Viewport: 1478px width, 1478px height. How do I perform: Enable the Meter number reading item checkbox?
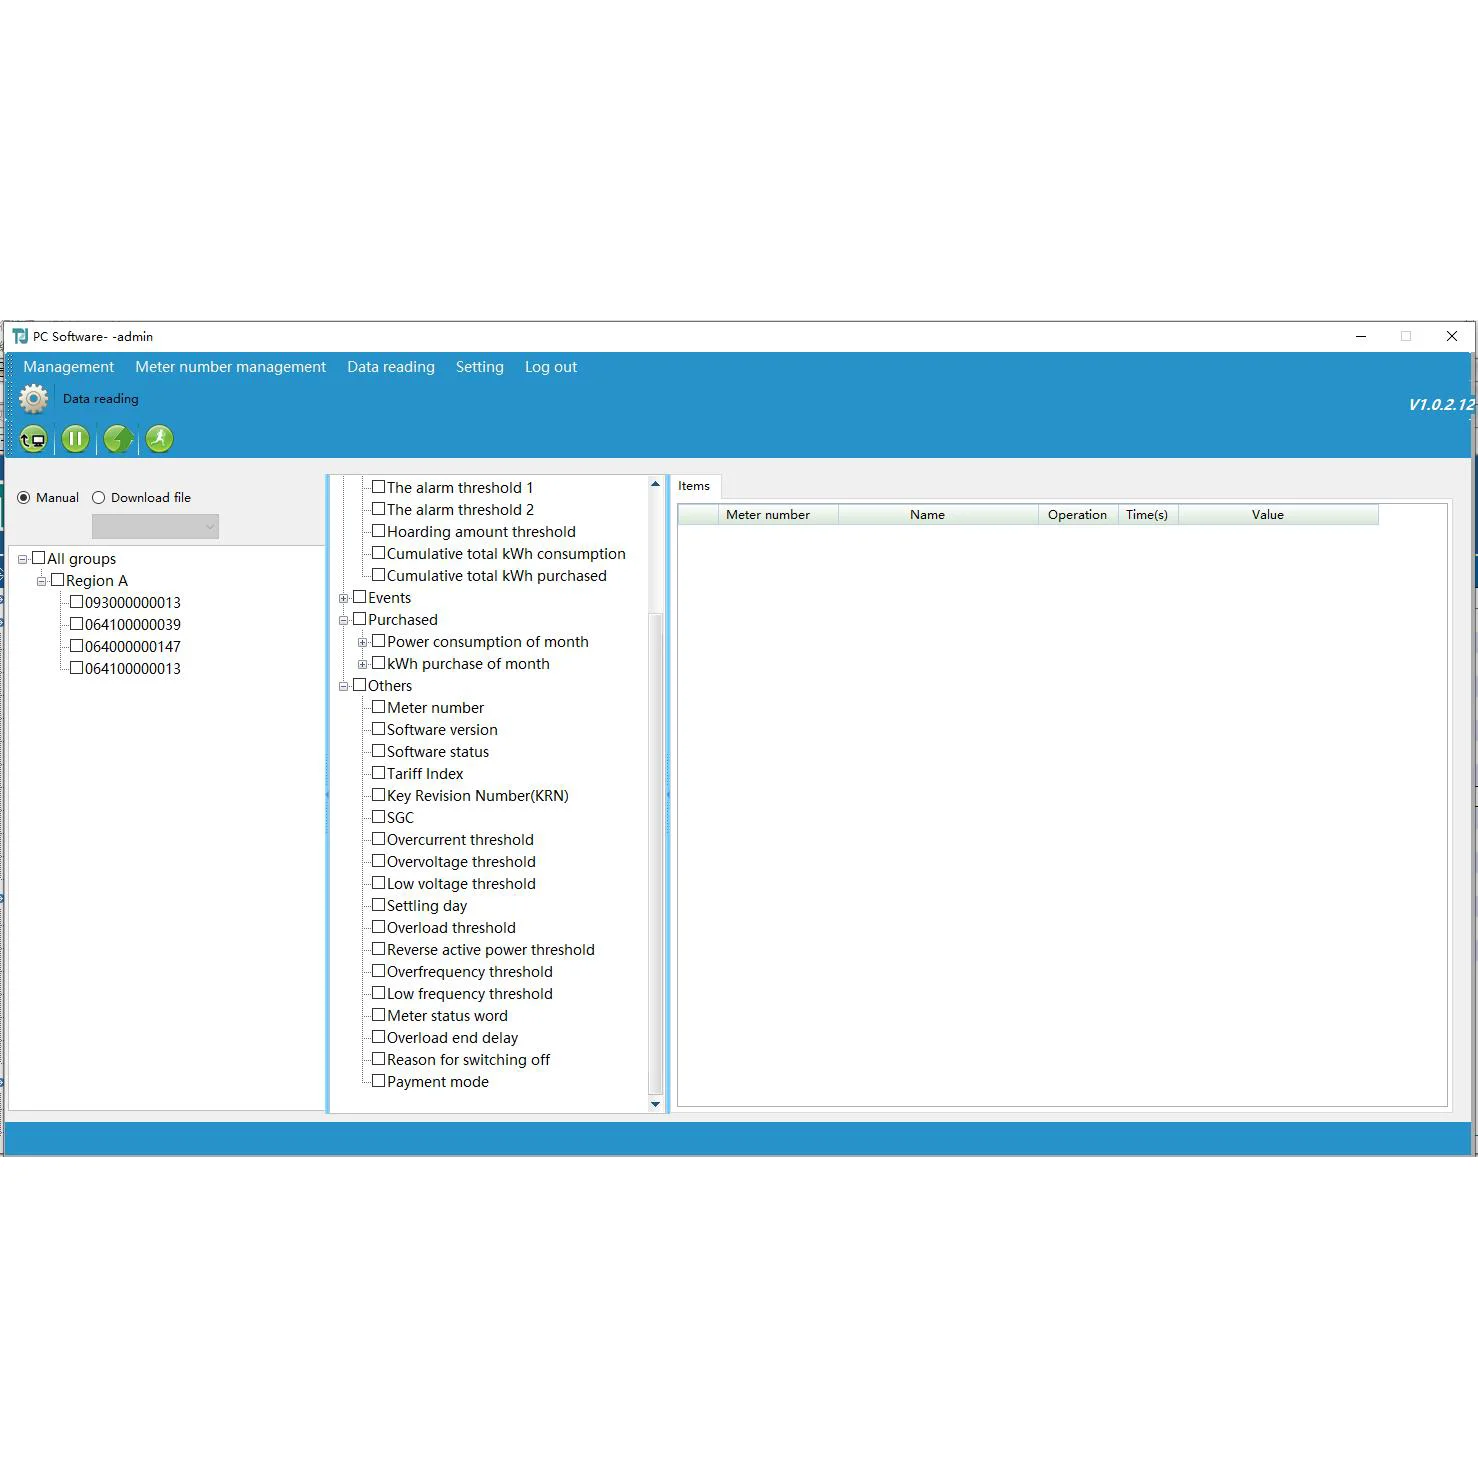[379, 707]
